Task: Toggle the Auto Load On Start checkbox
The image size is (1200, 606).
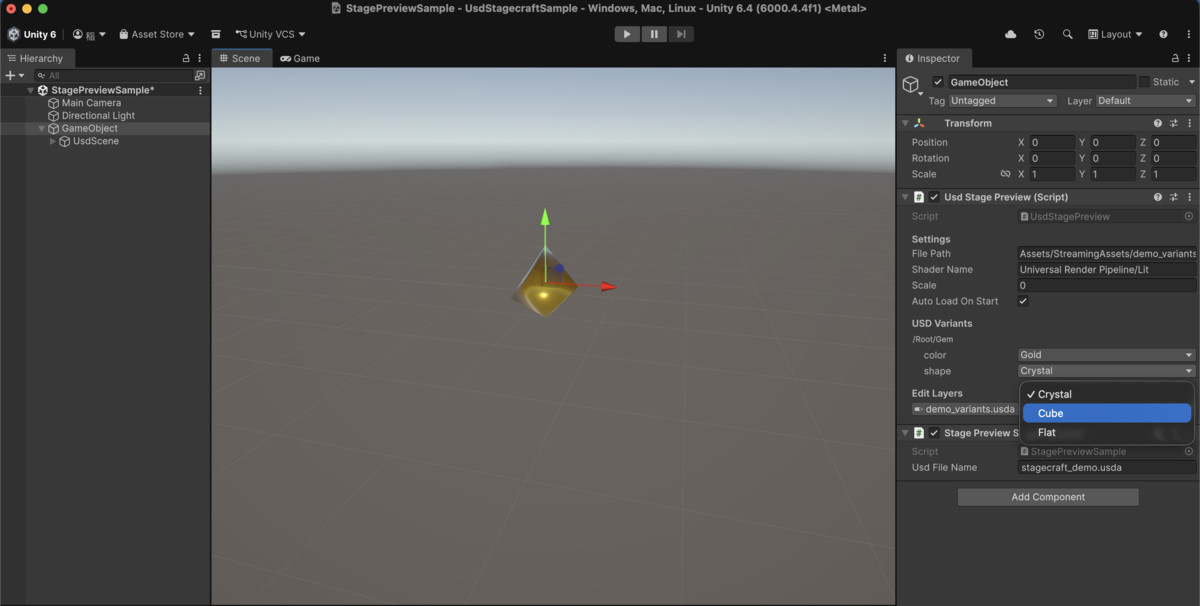Action: coord(1022,301)
